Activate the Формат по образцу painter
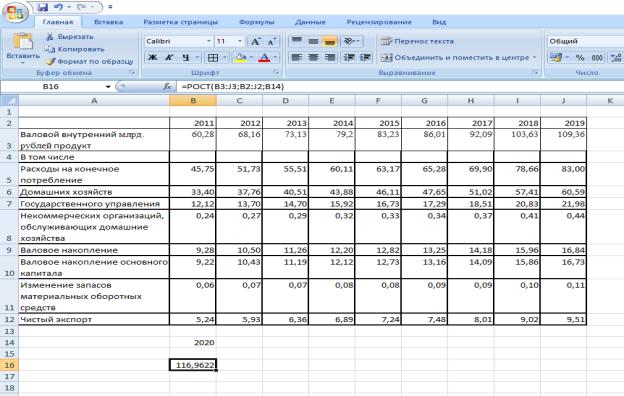The width and height of the screenshot is (624, 396). pyautogui.click(x=89, y=61)
